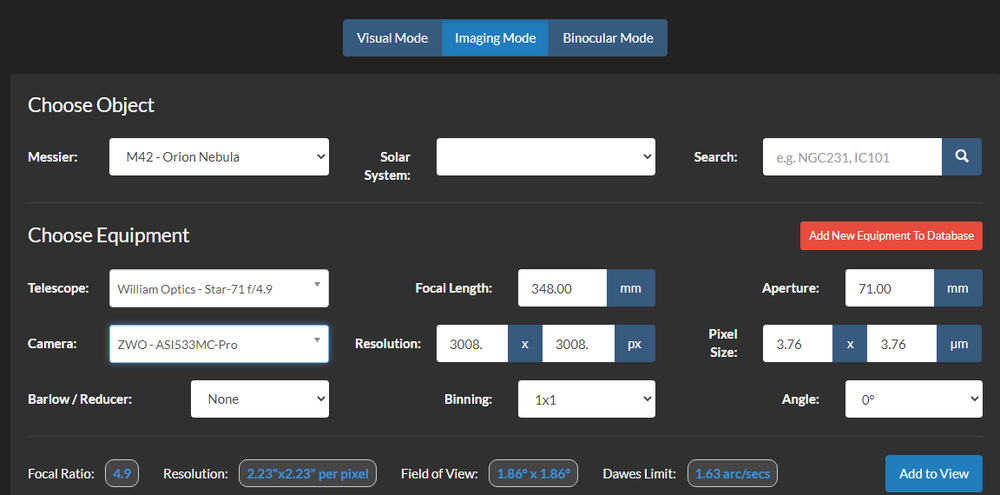Viewport: 1000px width, 495px height.
Task: Click the object search input field
Action: tap(852, 156)
